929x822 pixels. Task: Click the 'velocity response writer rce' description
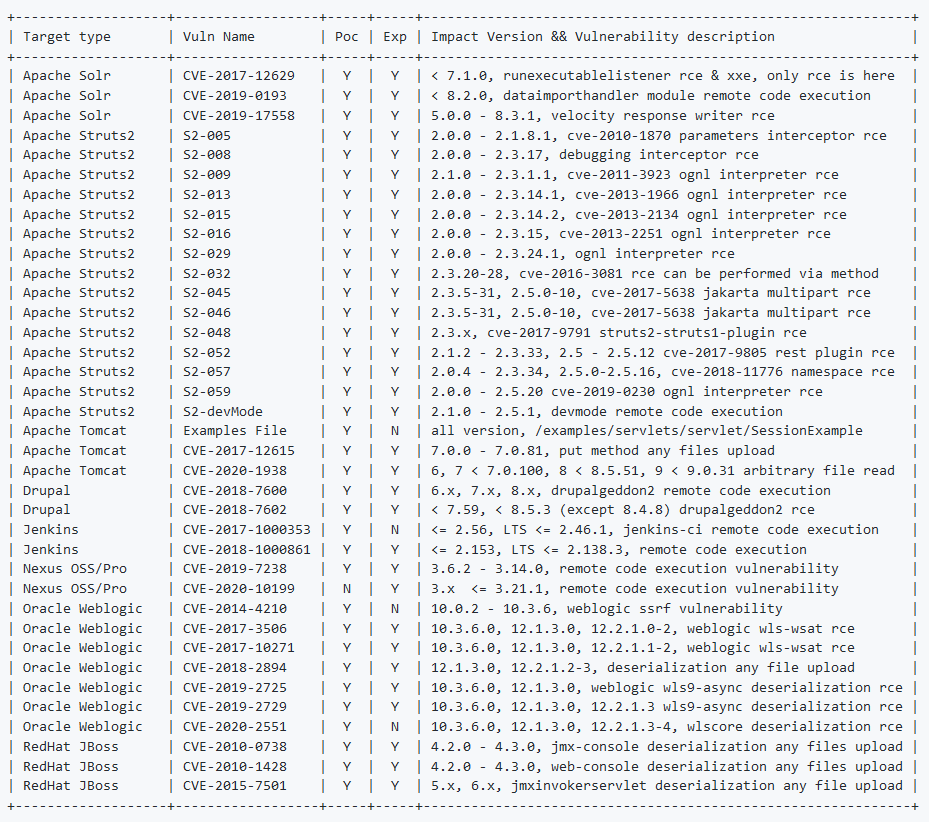(x=662, y=116)
